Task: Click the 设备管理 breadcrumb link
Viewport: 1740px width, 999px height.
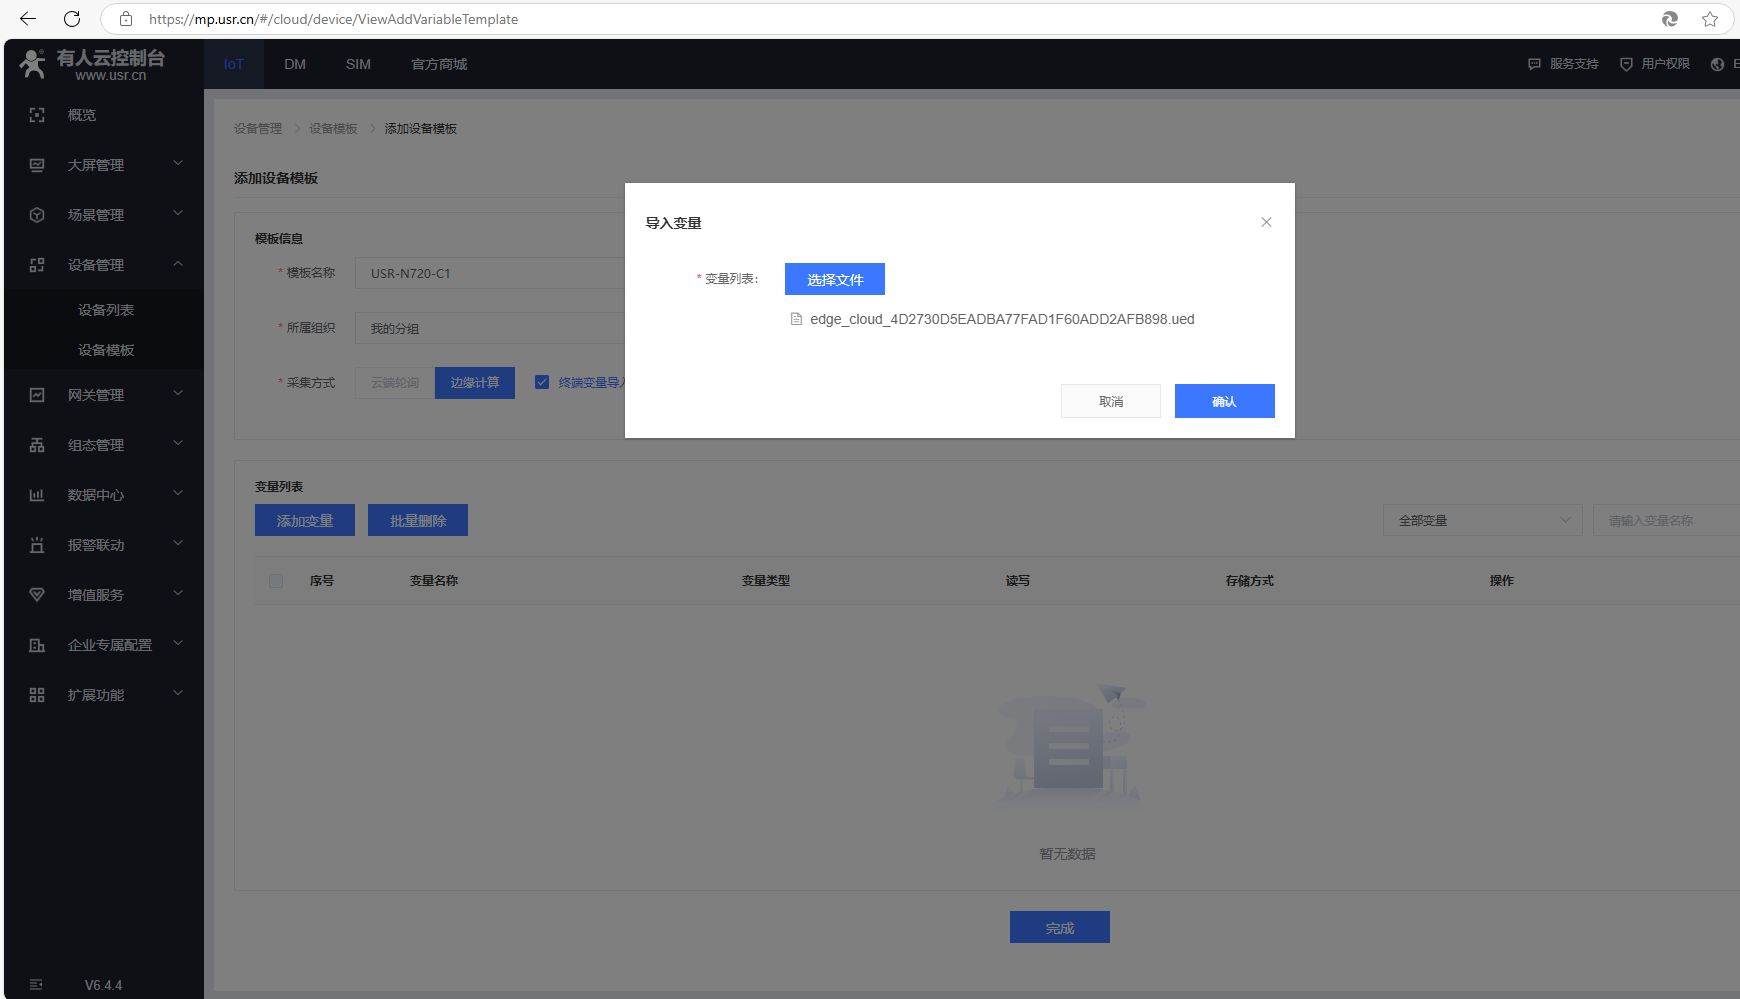Action: coord(258,129)
